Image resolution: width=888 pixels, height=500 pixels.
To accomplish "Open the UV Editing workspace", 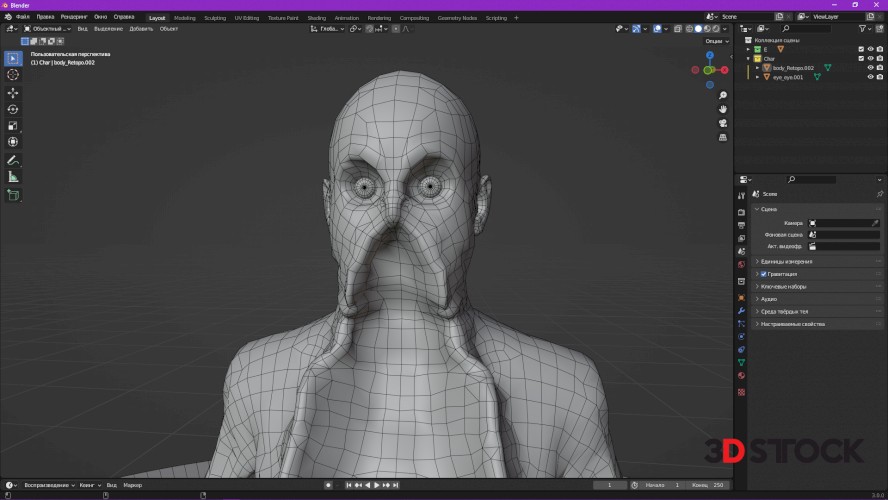I will (x=247, y=18).
